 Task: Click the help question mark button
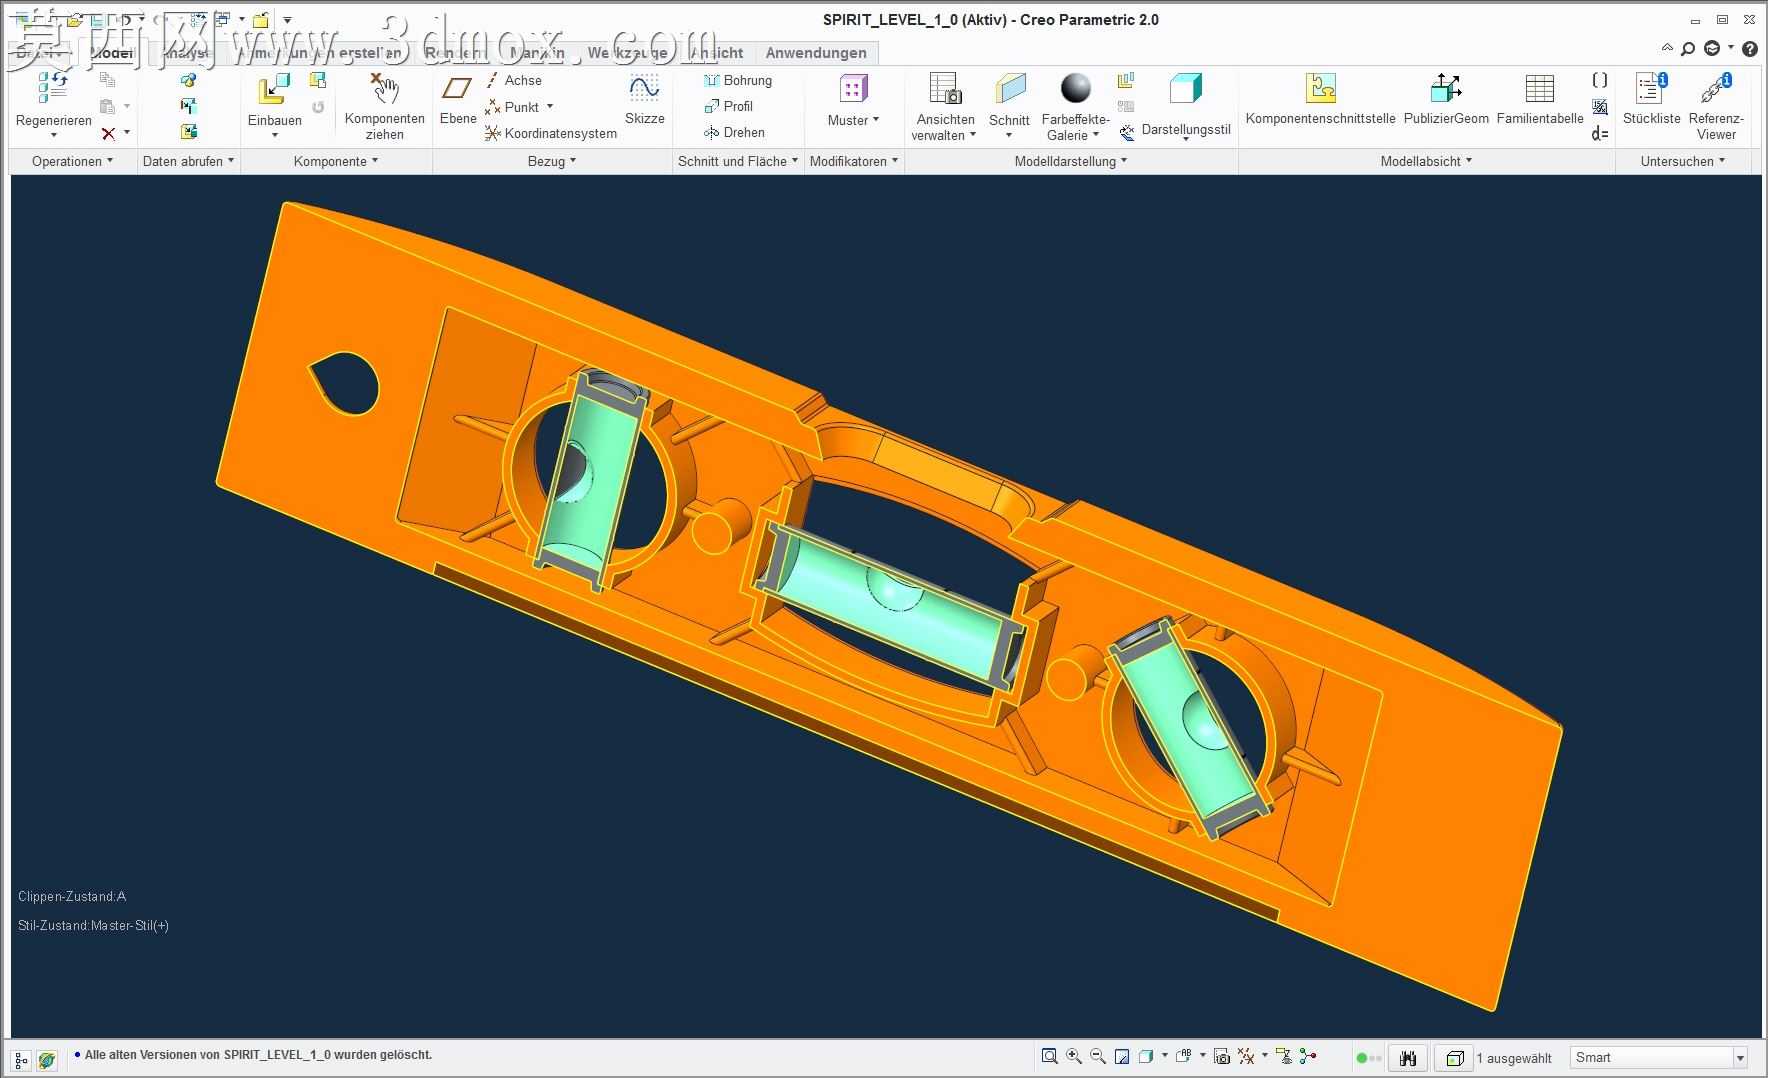coord(1750,48)
